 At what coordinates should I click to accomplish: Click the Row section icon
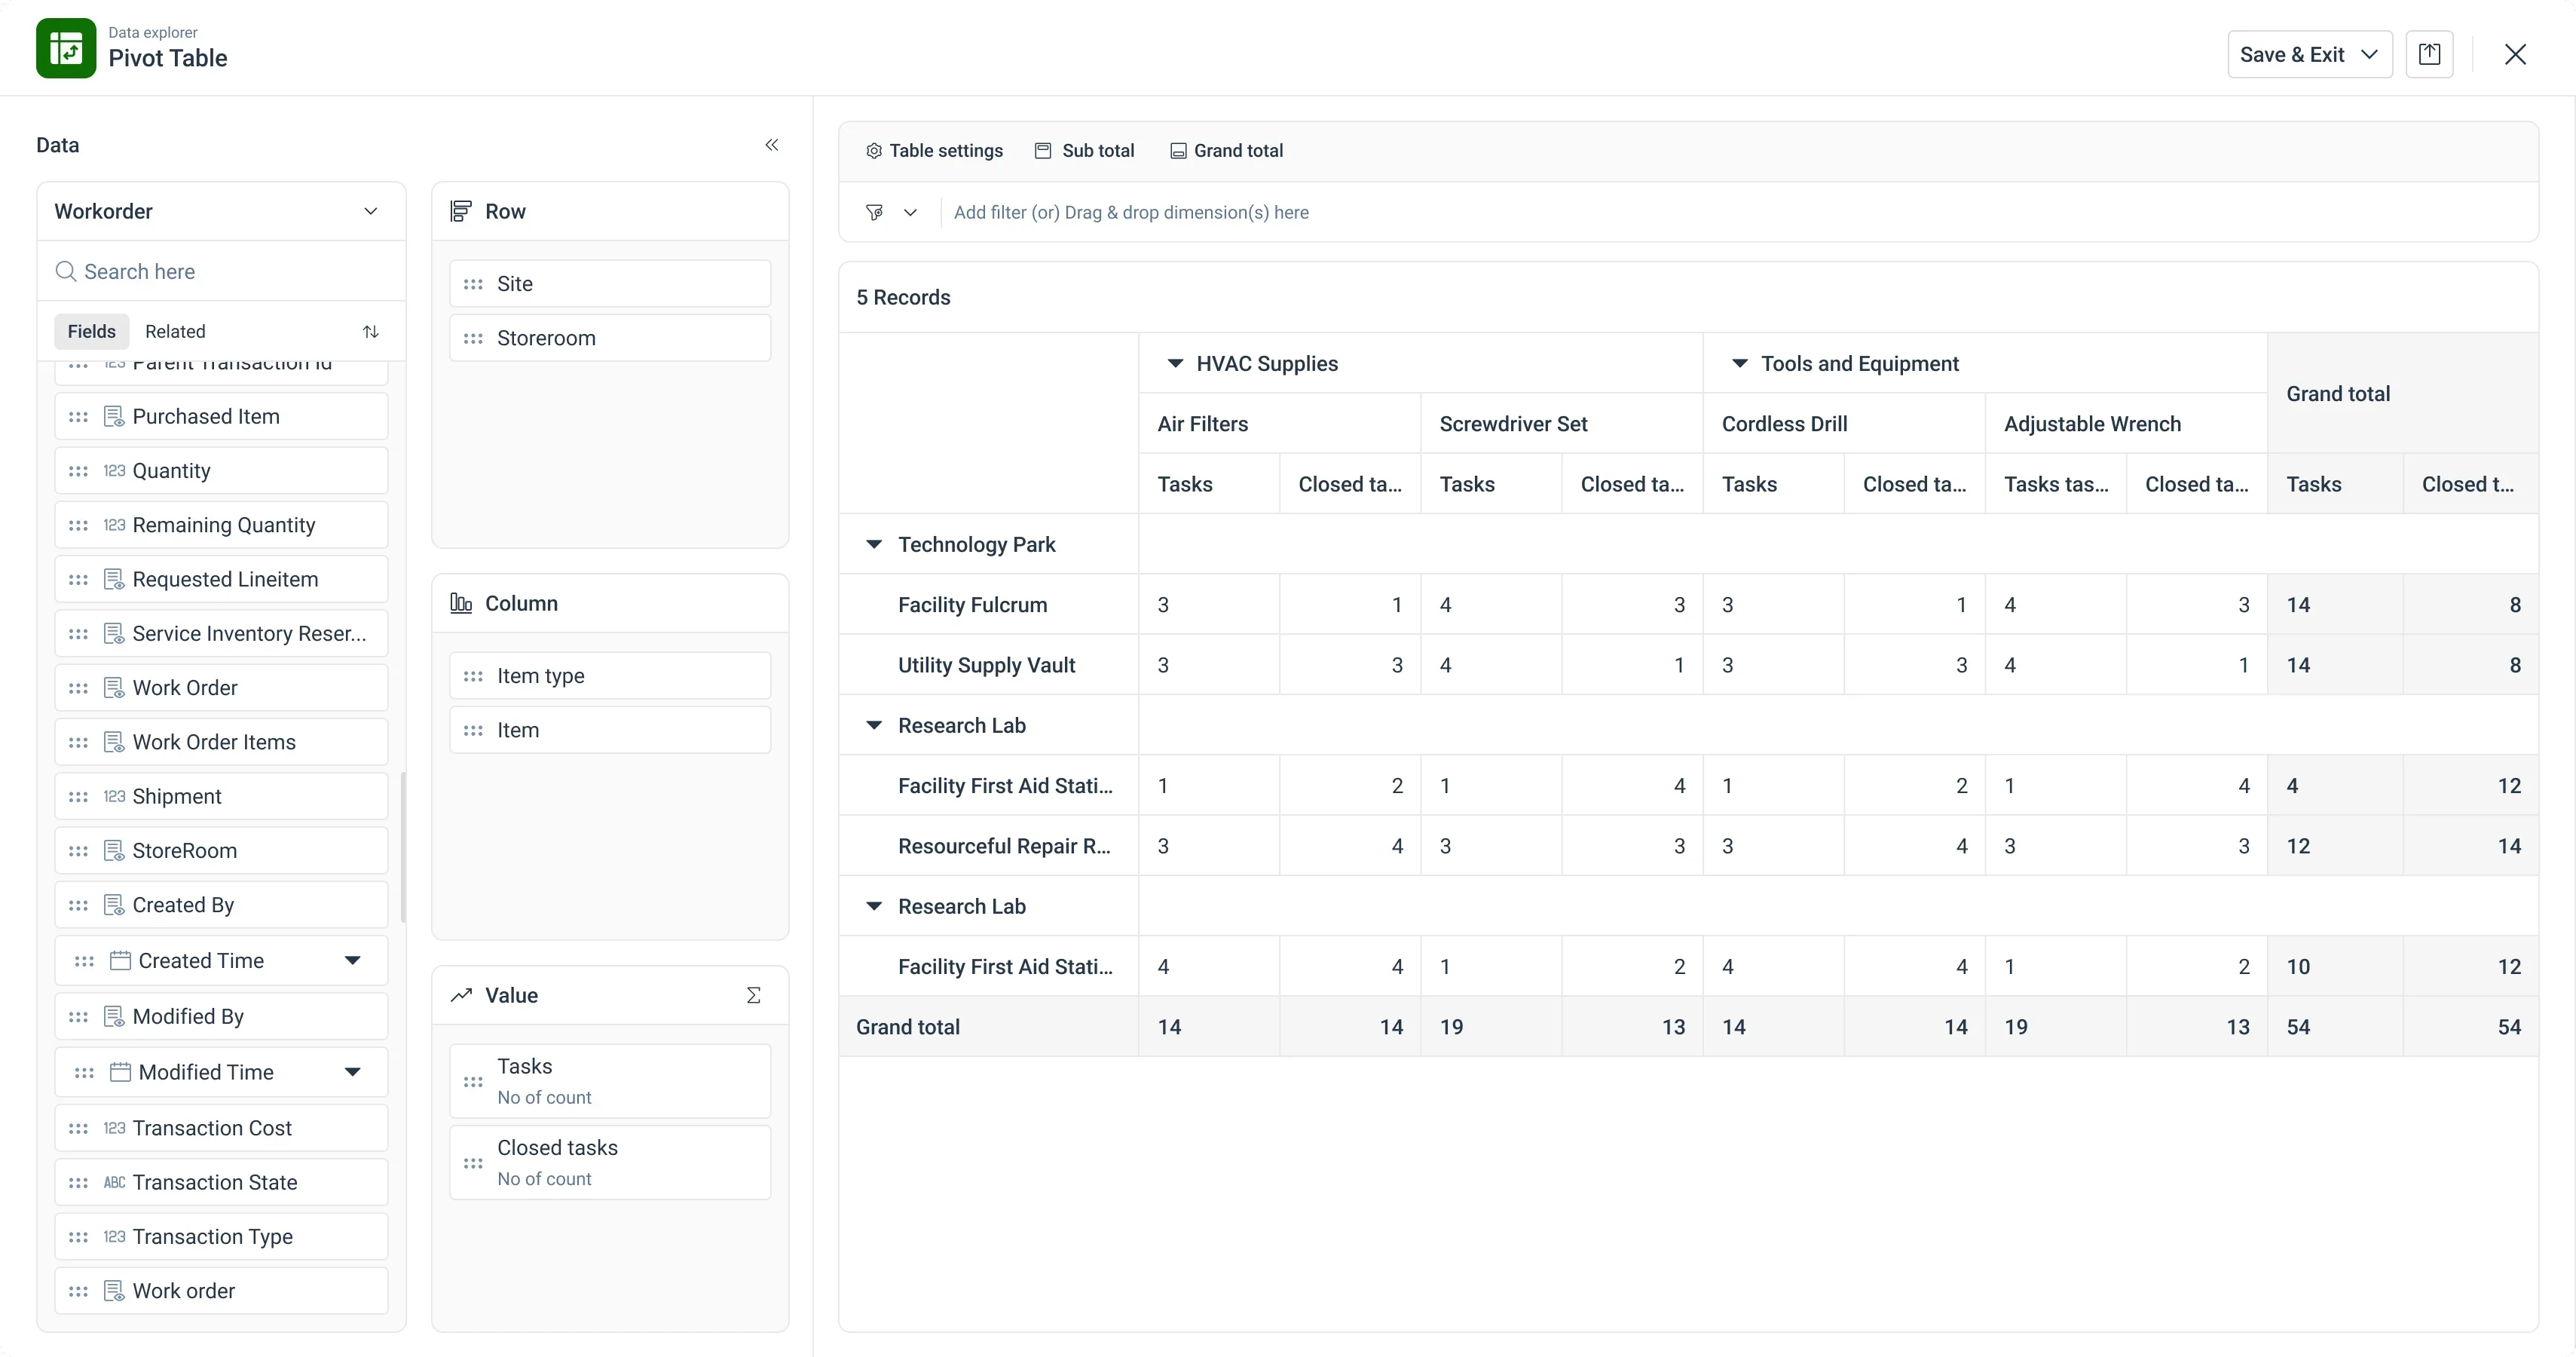461,211
